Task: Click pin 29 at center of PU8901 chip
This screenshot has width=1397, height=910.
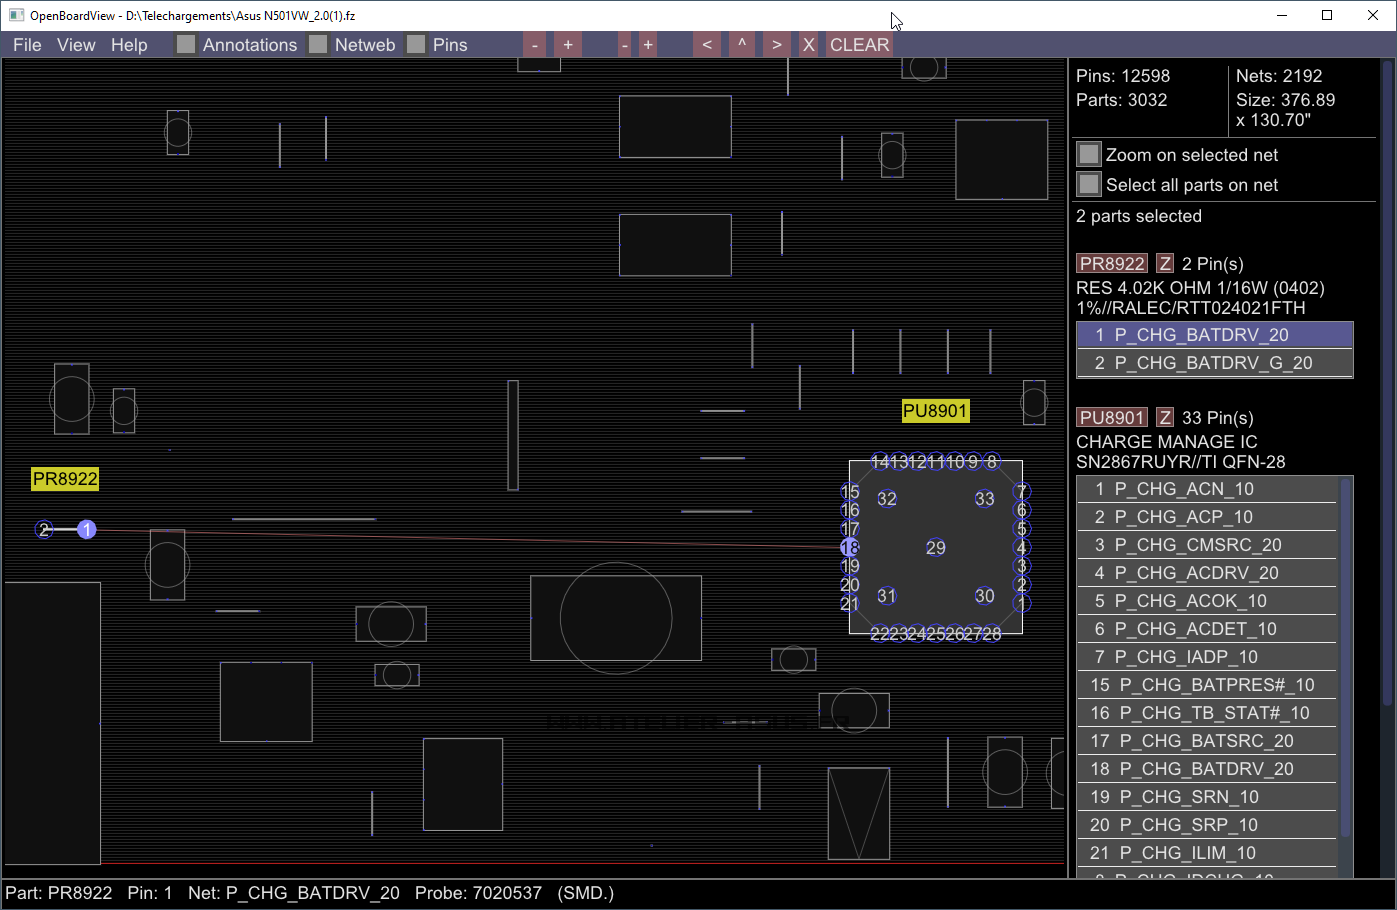Action: pyautogui.click(x=936, y=548)
